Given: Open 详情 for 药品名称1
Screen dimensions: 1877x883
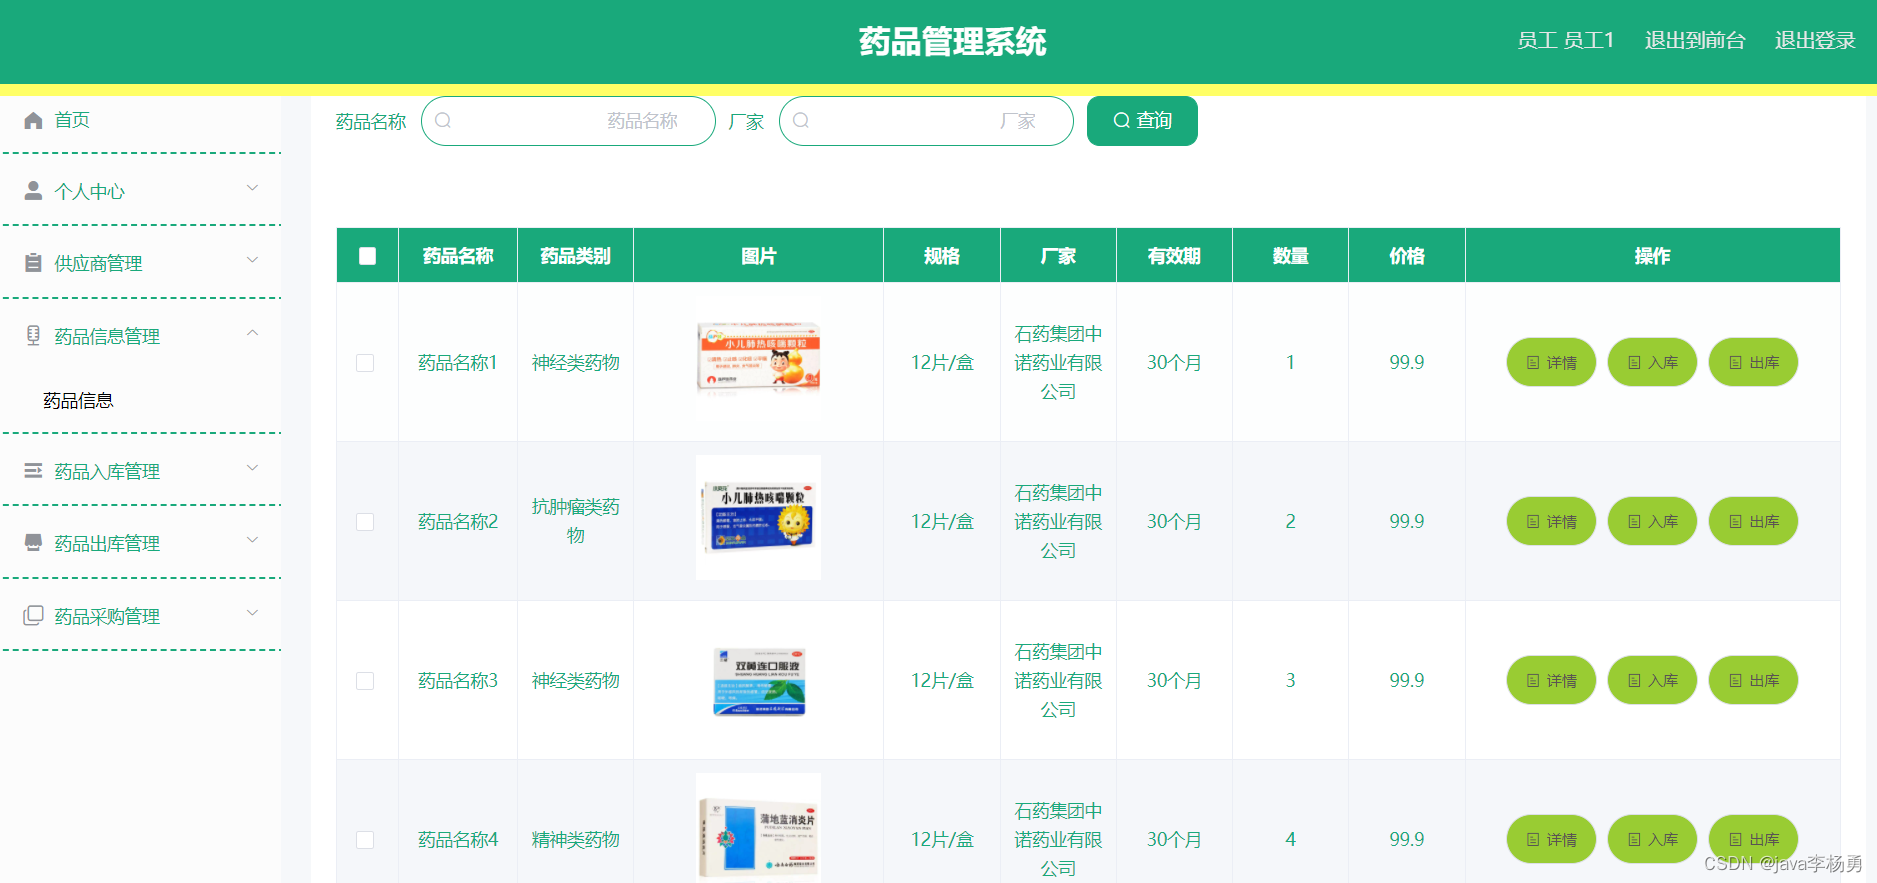Looking at the screenshot, I should pos(1551,362).
